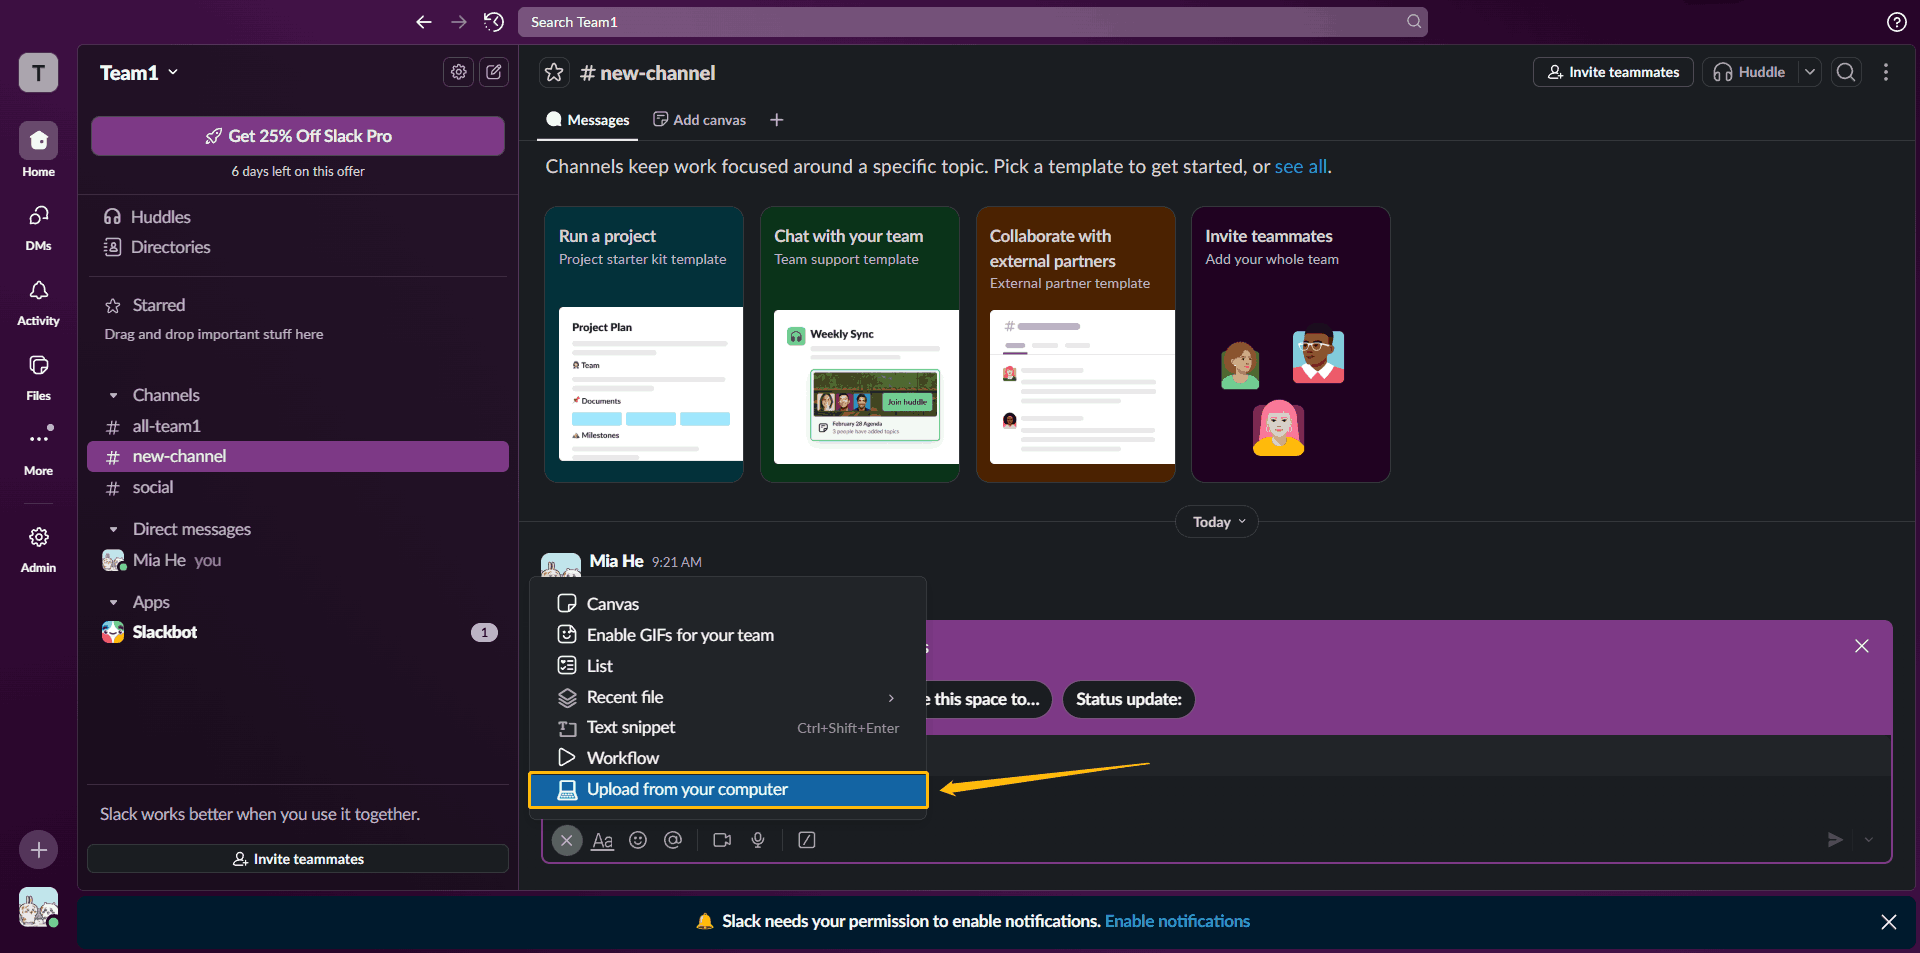Screen dimensions: 1920x953
Task: Toggle text formatting with the Aa icon
Action: [602, 840]
